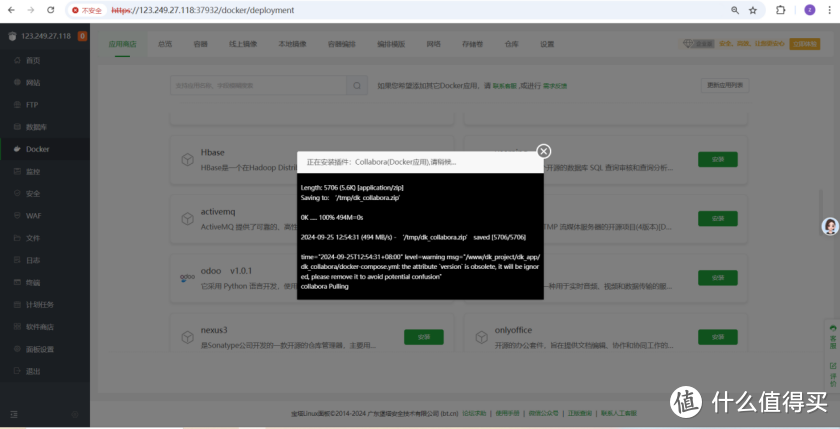Open the 需求反馈 link
This screenshot has width=840, height=429.
pos(555,86)
